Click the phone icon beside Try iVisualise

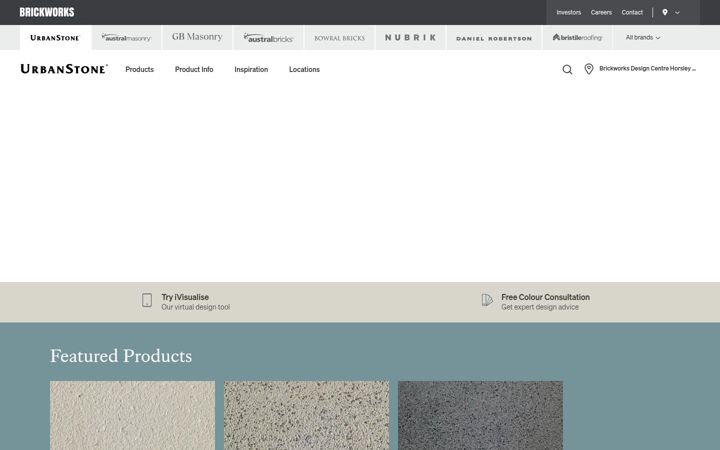(x=147, y=300)
